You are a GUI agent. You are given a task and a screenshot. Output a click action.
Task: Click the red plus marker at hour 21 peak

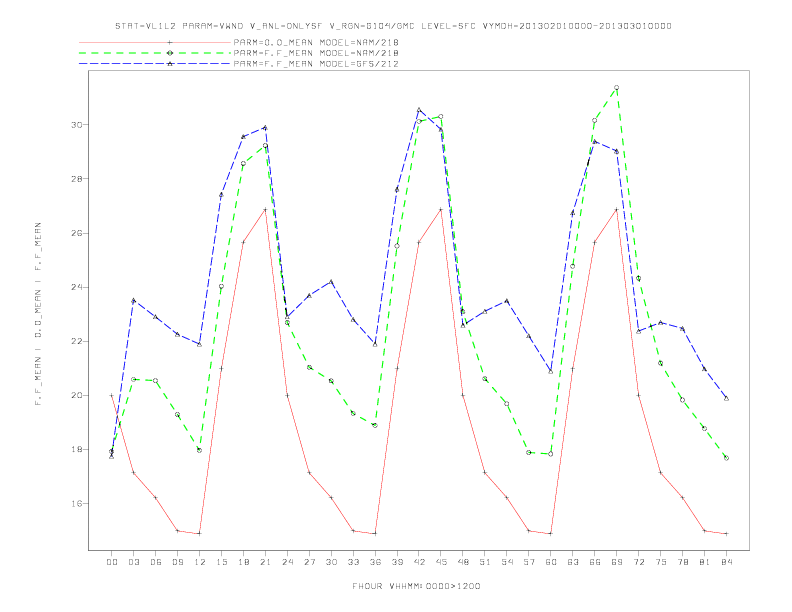[x=265, y=210]
